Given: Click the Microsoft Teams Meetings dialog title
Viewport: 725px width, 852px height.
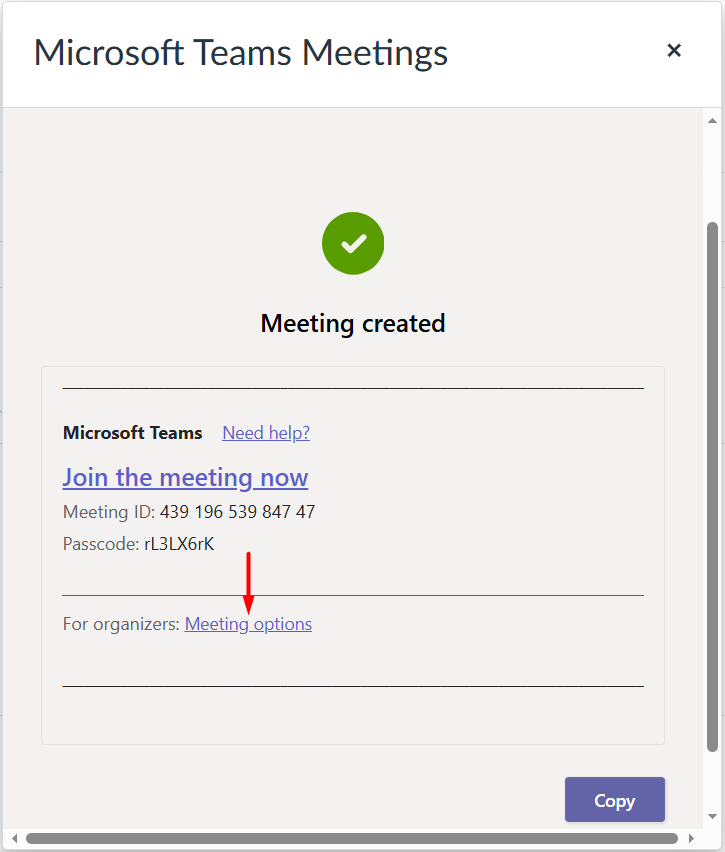Looking at the screenshot, I should tap(241, 52).
